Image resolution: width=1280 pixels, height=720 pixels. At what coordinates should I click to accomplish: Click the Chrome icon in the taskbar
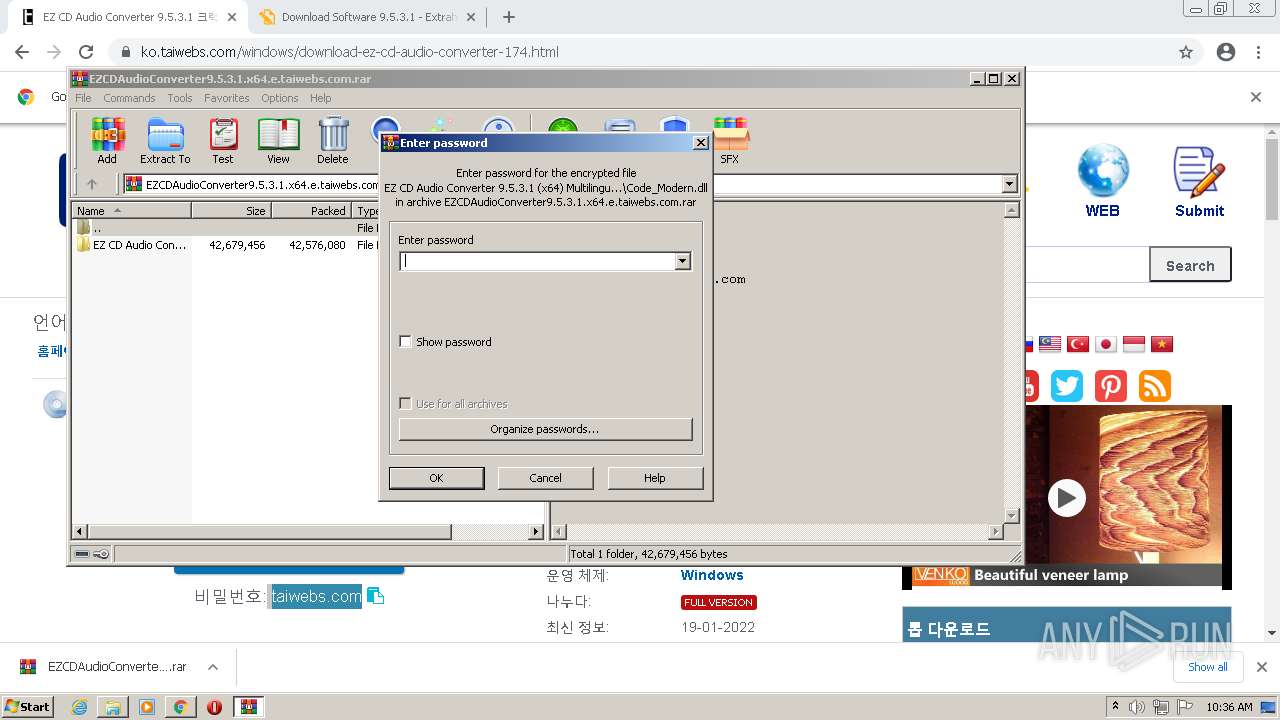pos(180,707)
